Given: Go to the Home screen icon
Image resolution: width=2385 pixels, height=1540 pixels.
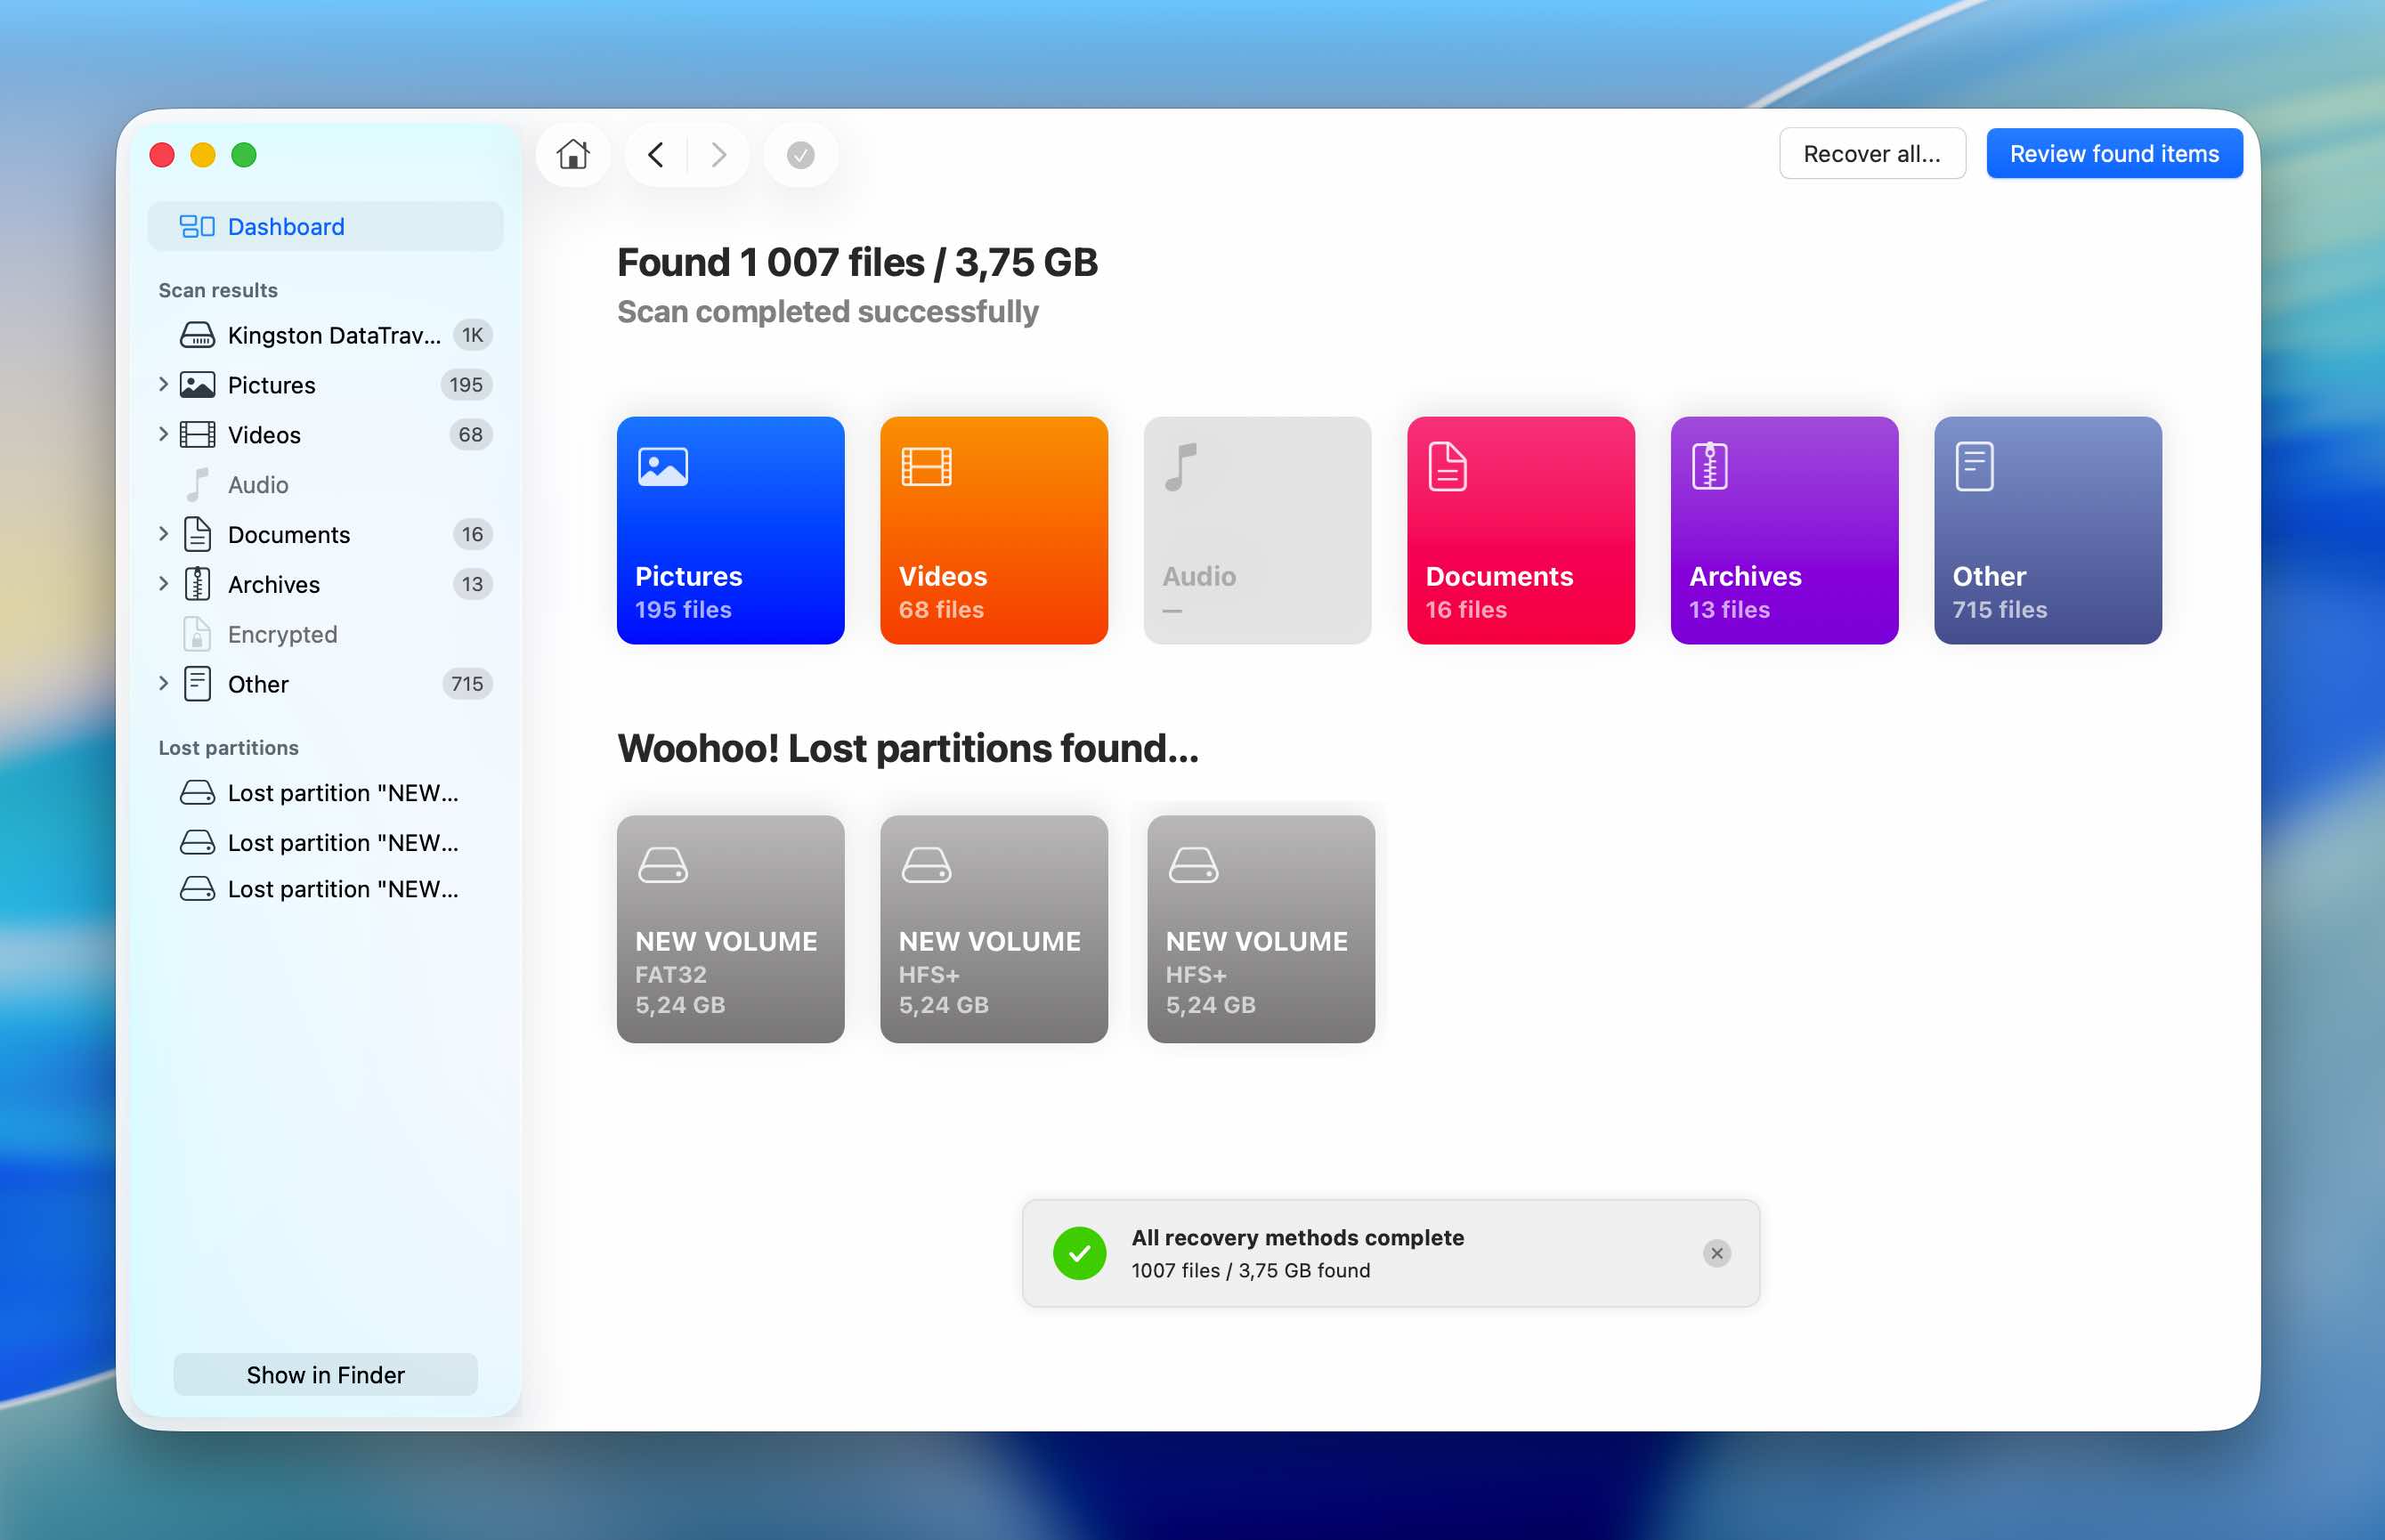Looking at the screenshot, I should coord(573,154).
